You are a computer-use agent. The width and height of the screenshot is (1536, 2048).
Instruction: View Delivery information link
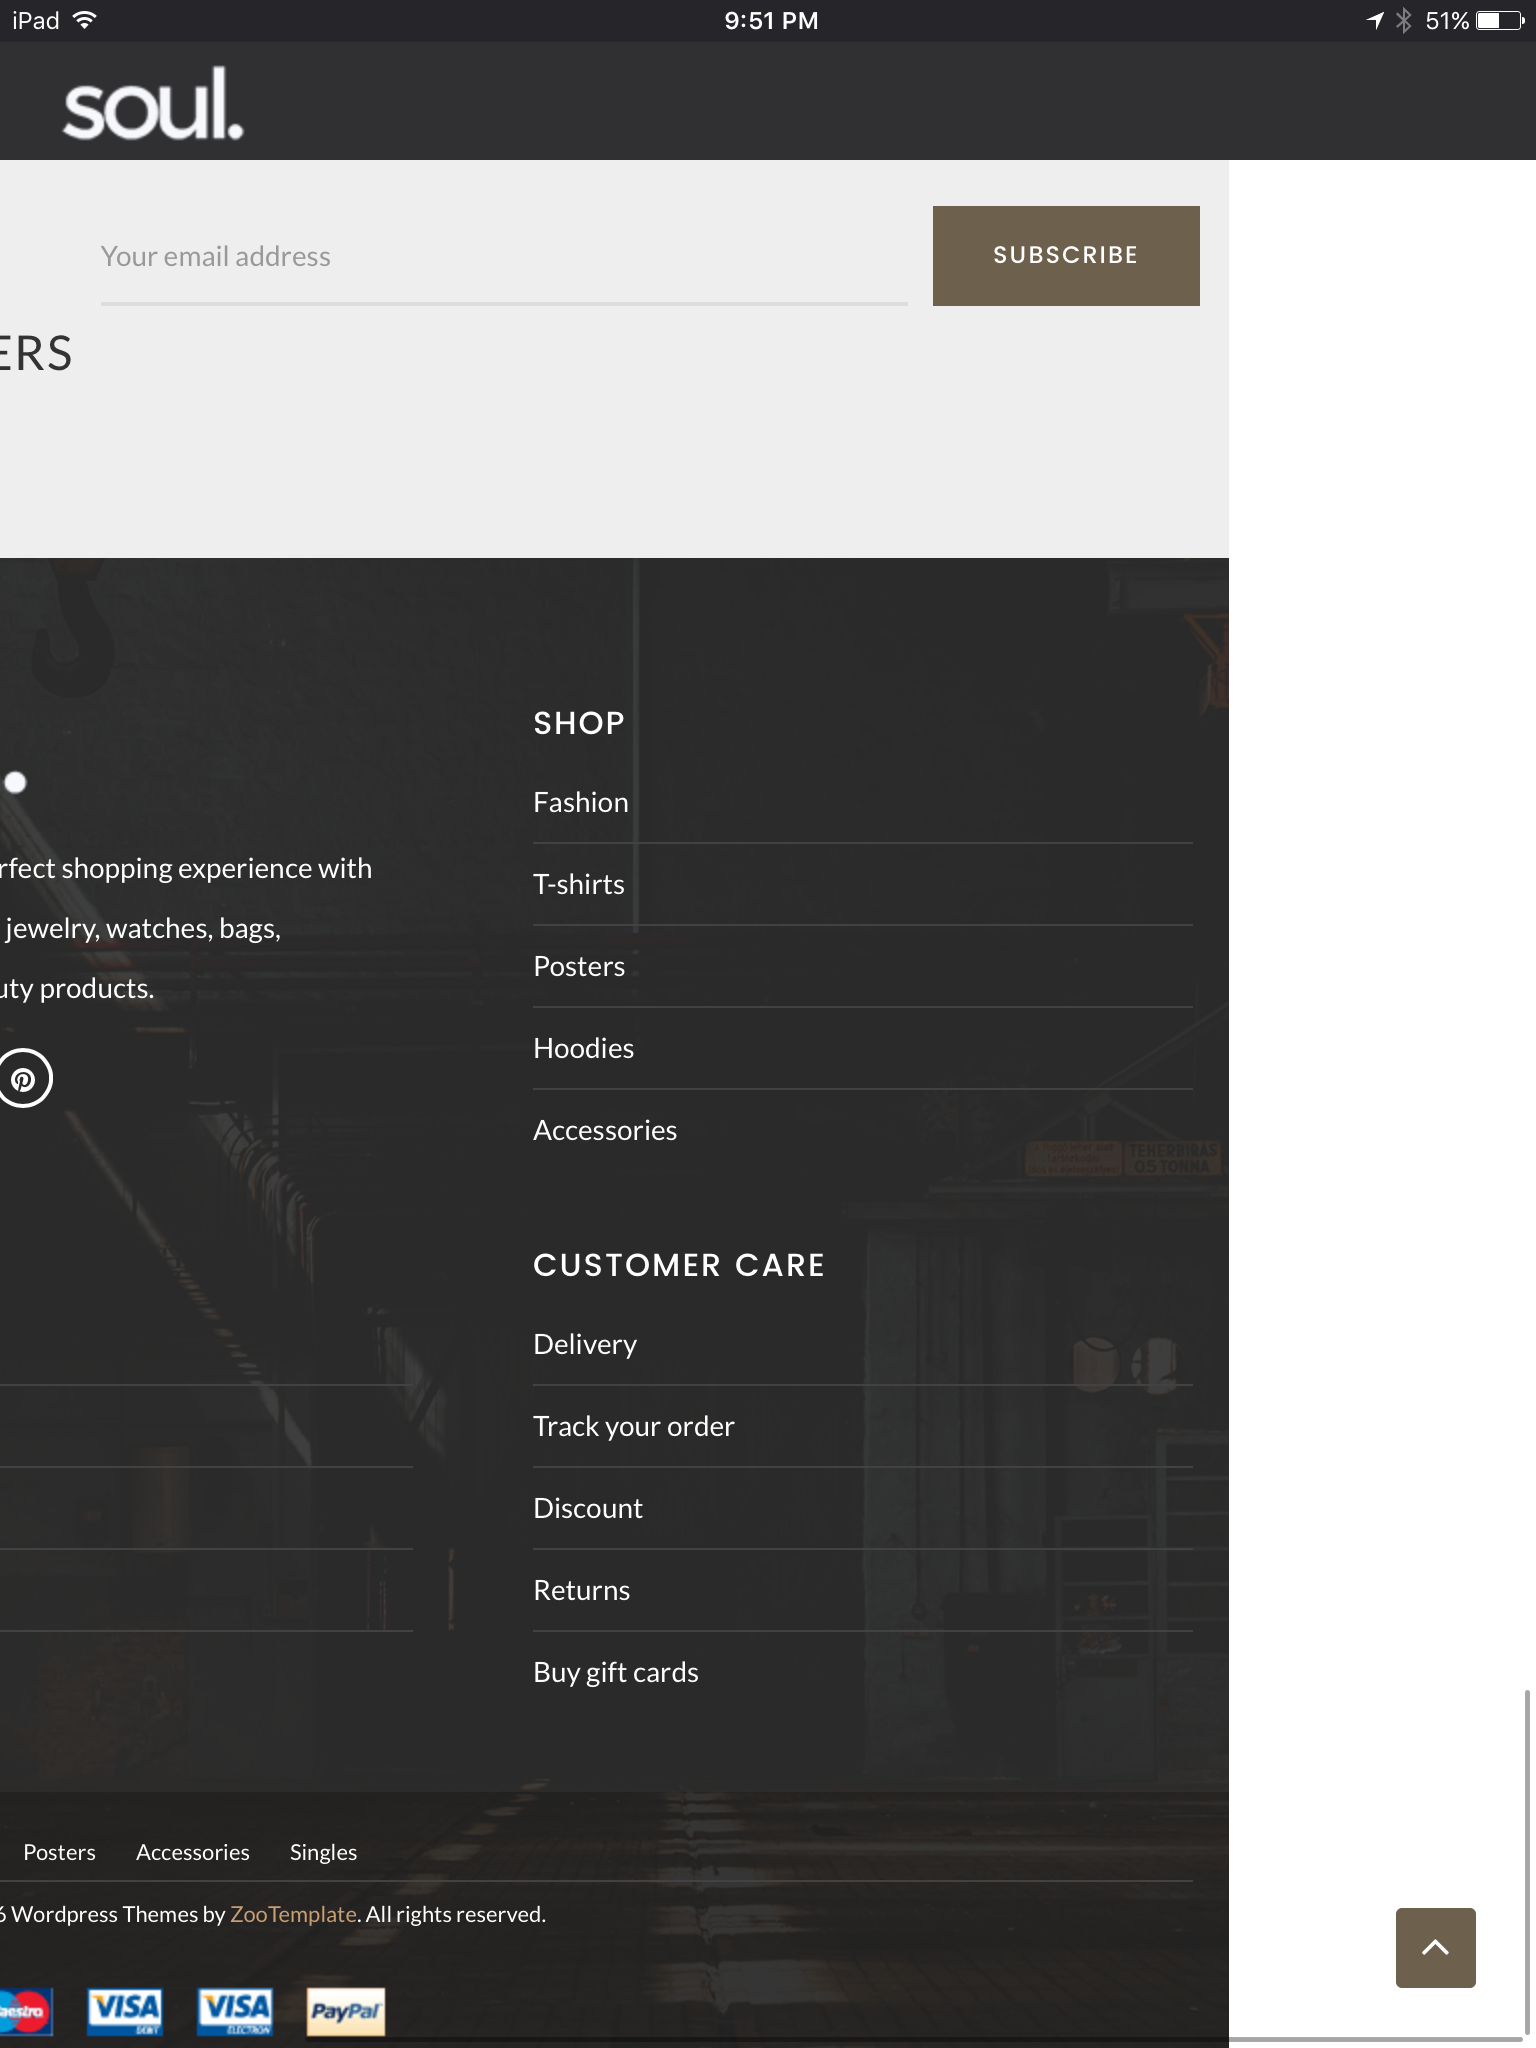(585, 1344)
